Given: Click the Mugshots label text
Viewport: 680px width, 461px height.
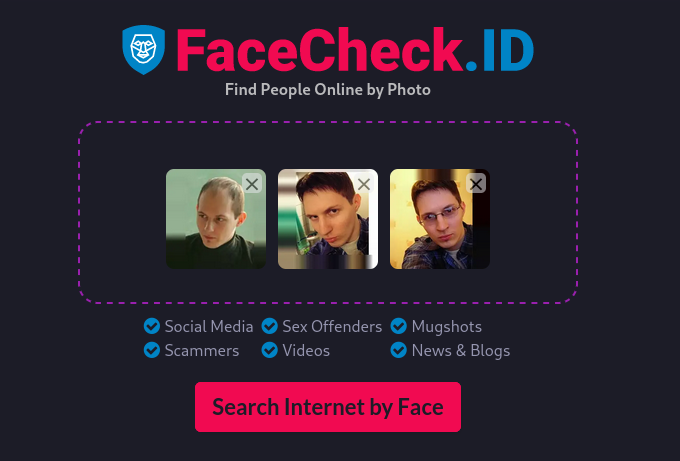Looking at the screenshot, I should [x=447, y=327].
